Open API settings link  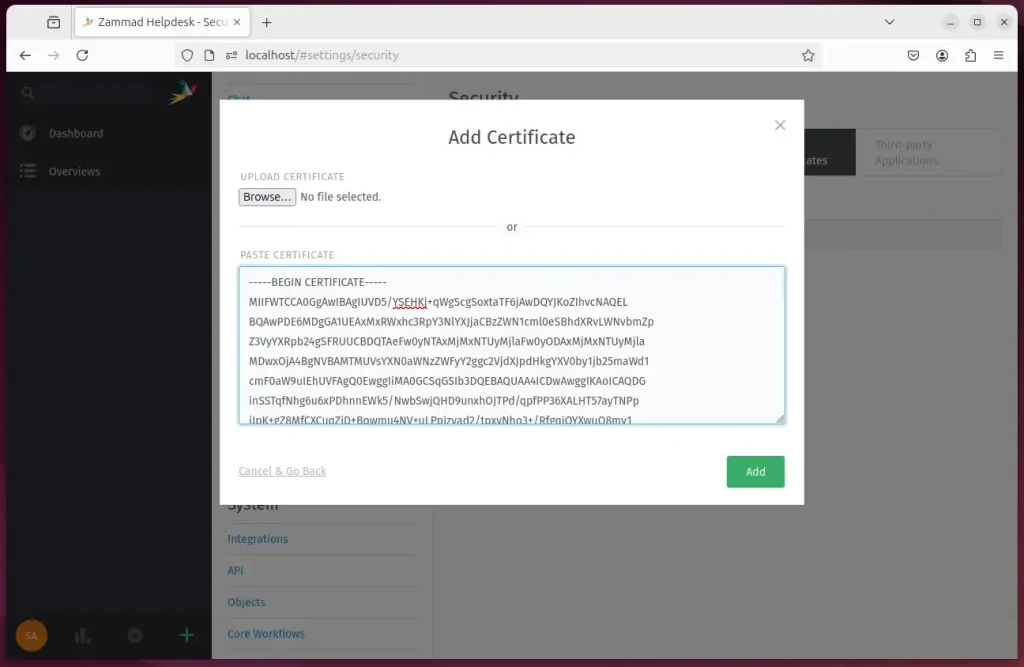pos(235,570)
